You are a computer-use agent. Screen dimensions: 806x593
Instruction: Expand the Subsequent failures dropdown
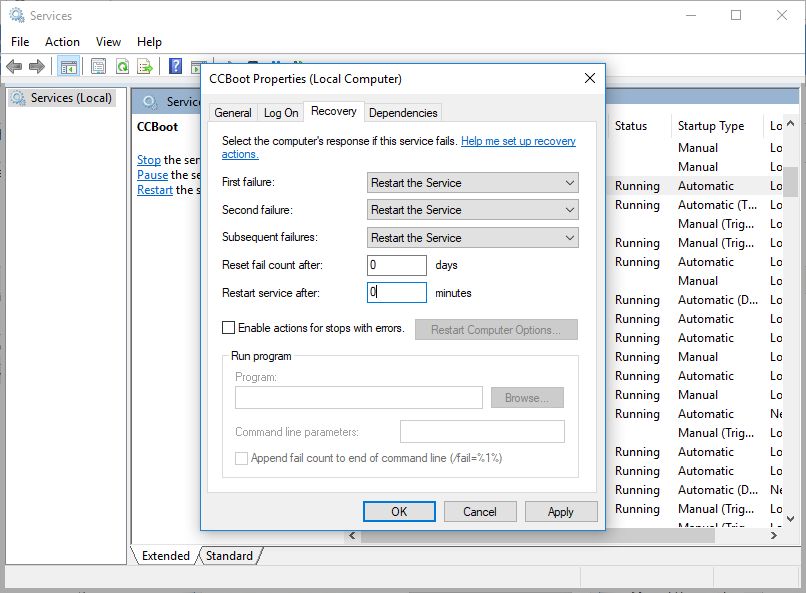coord(472,237)
